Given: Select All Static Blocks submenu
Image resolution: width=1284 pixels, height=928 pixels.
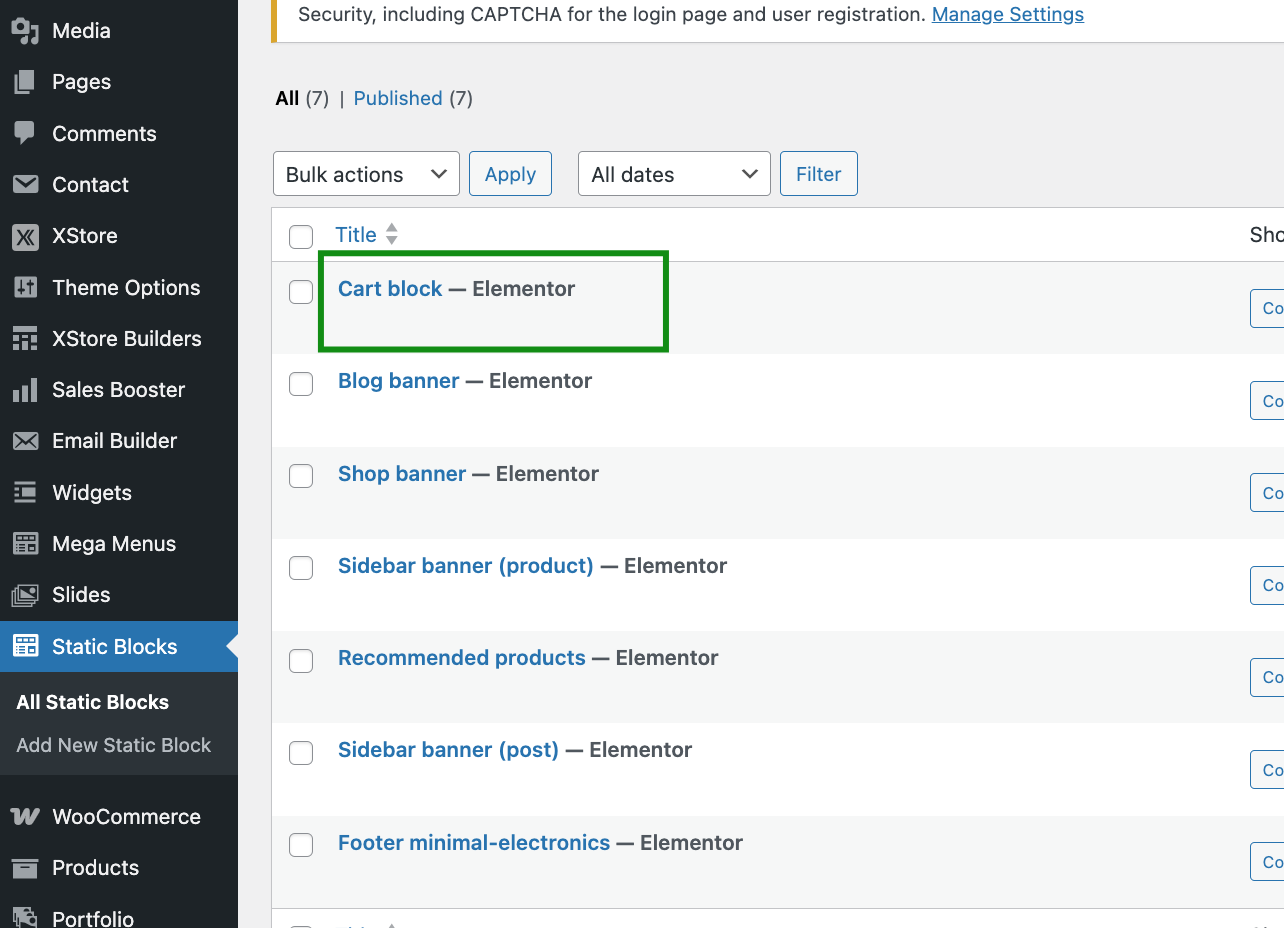Looking at the screenshot, I should coord(93,702).
